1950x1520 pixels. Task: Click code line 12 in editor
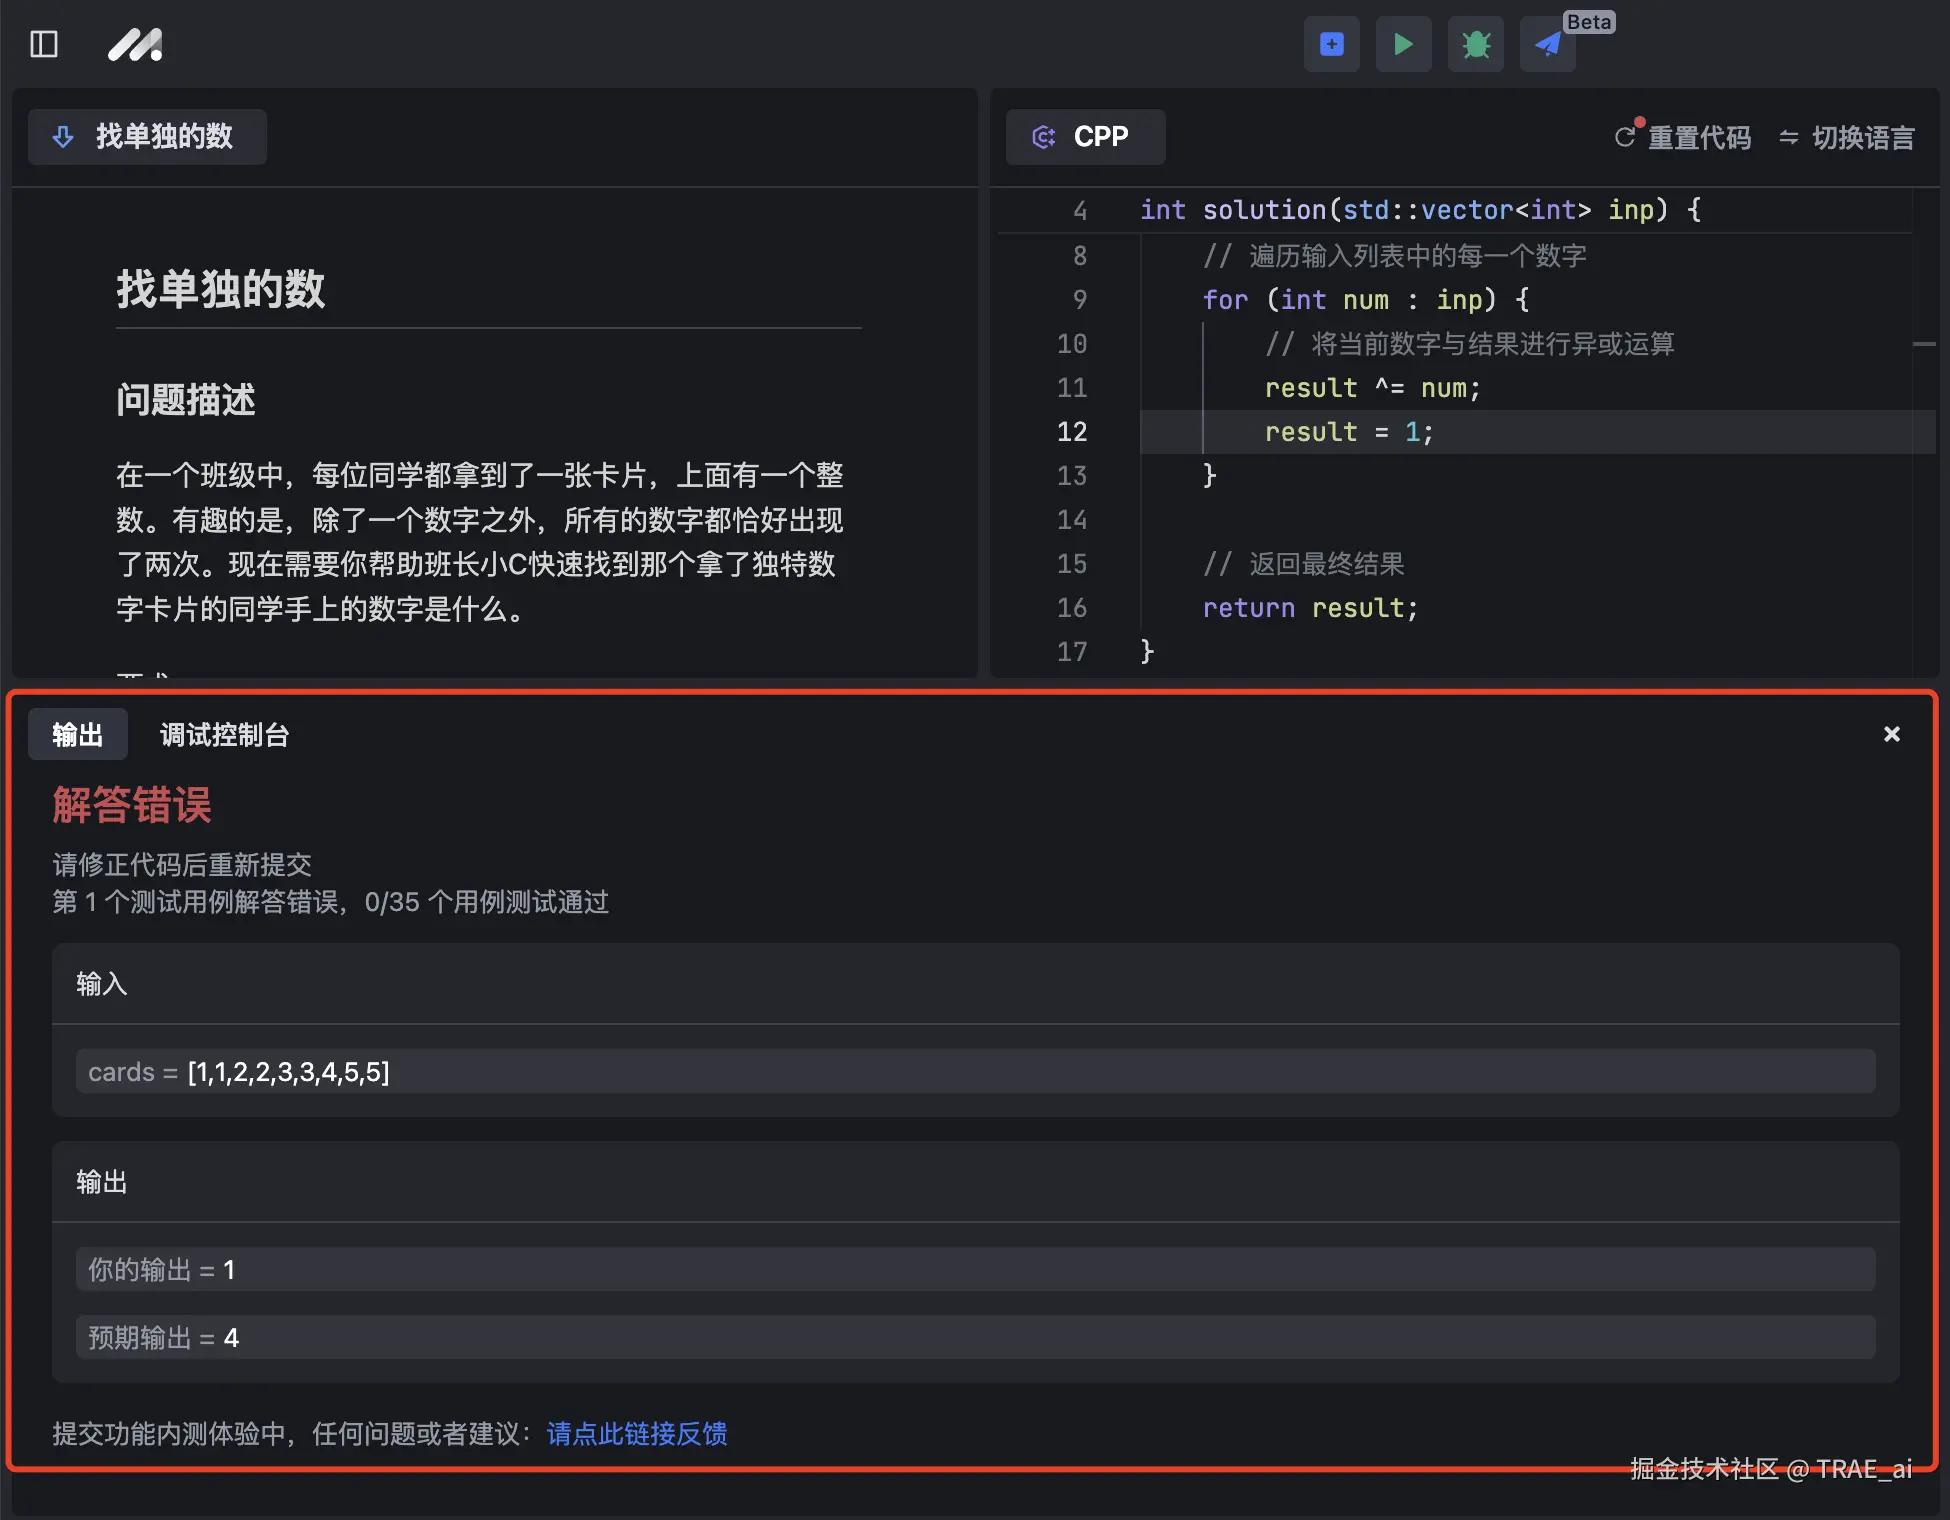point(1348,432)
